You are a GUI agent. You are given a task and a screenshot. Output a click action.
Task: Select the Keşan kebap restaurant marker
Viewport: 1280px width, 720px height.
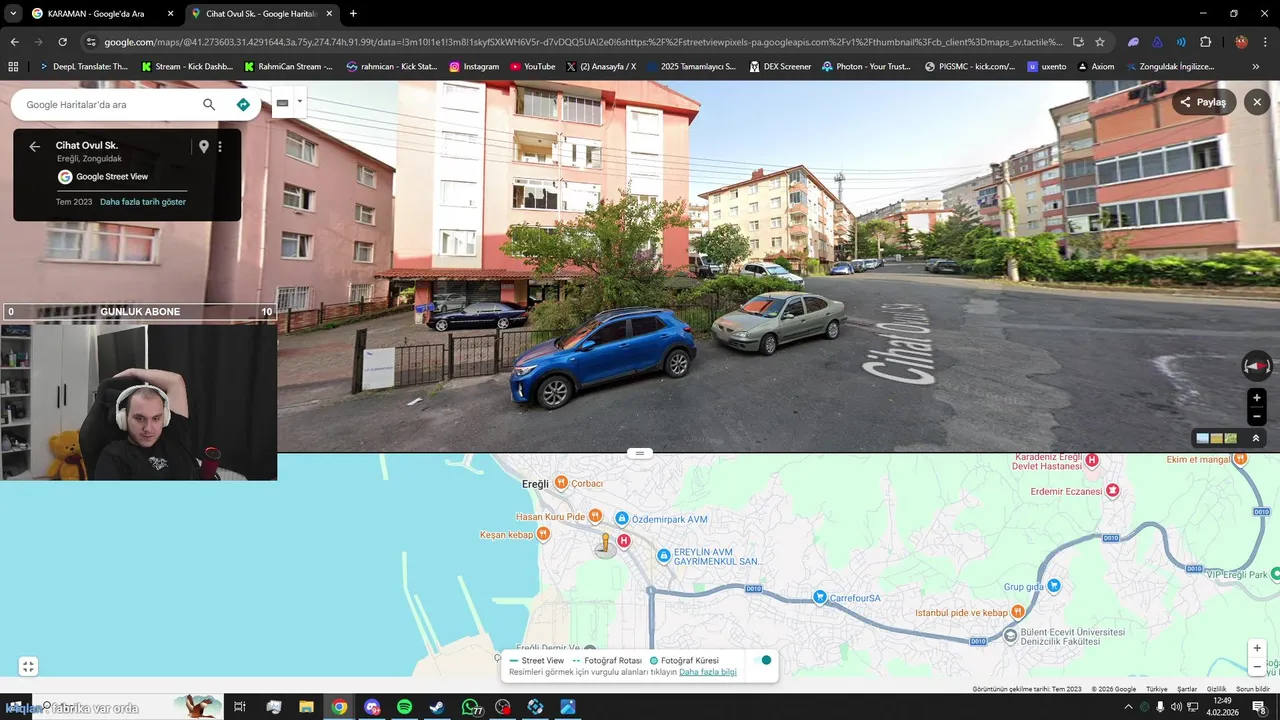click(543, 534)
